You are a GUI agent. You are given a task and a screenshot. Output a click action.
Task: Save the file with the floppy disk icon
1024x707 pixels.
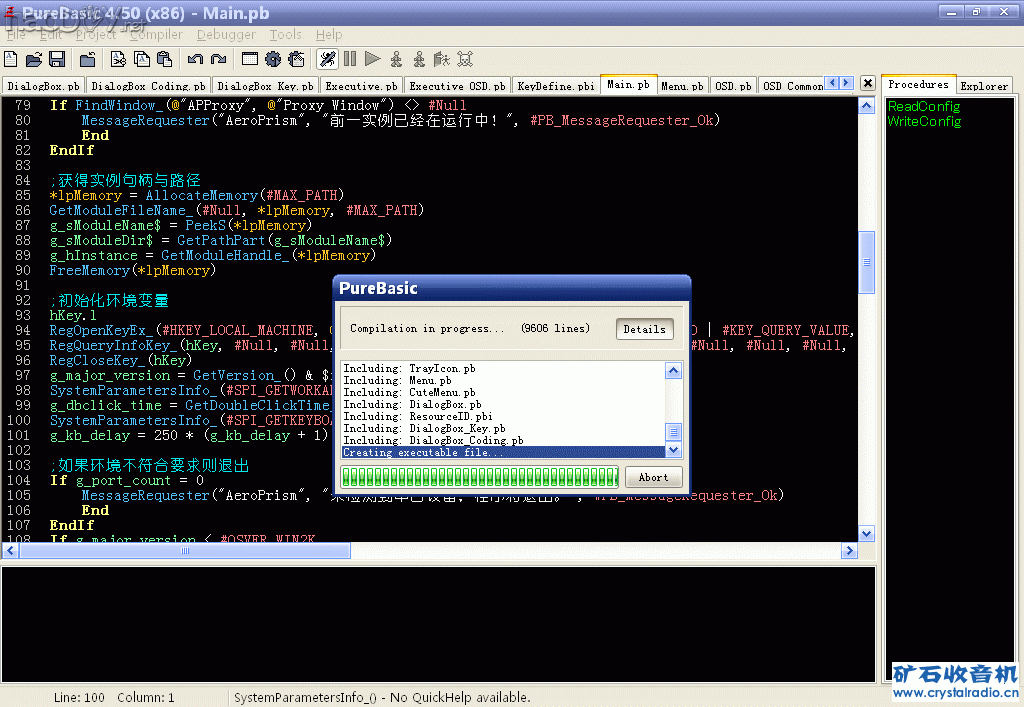[x=57, y=60]
